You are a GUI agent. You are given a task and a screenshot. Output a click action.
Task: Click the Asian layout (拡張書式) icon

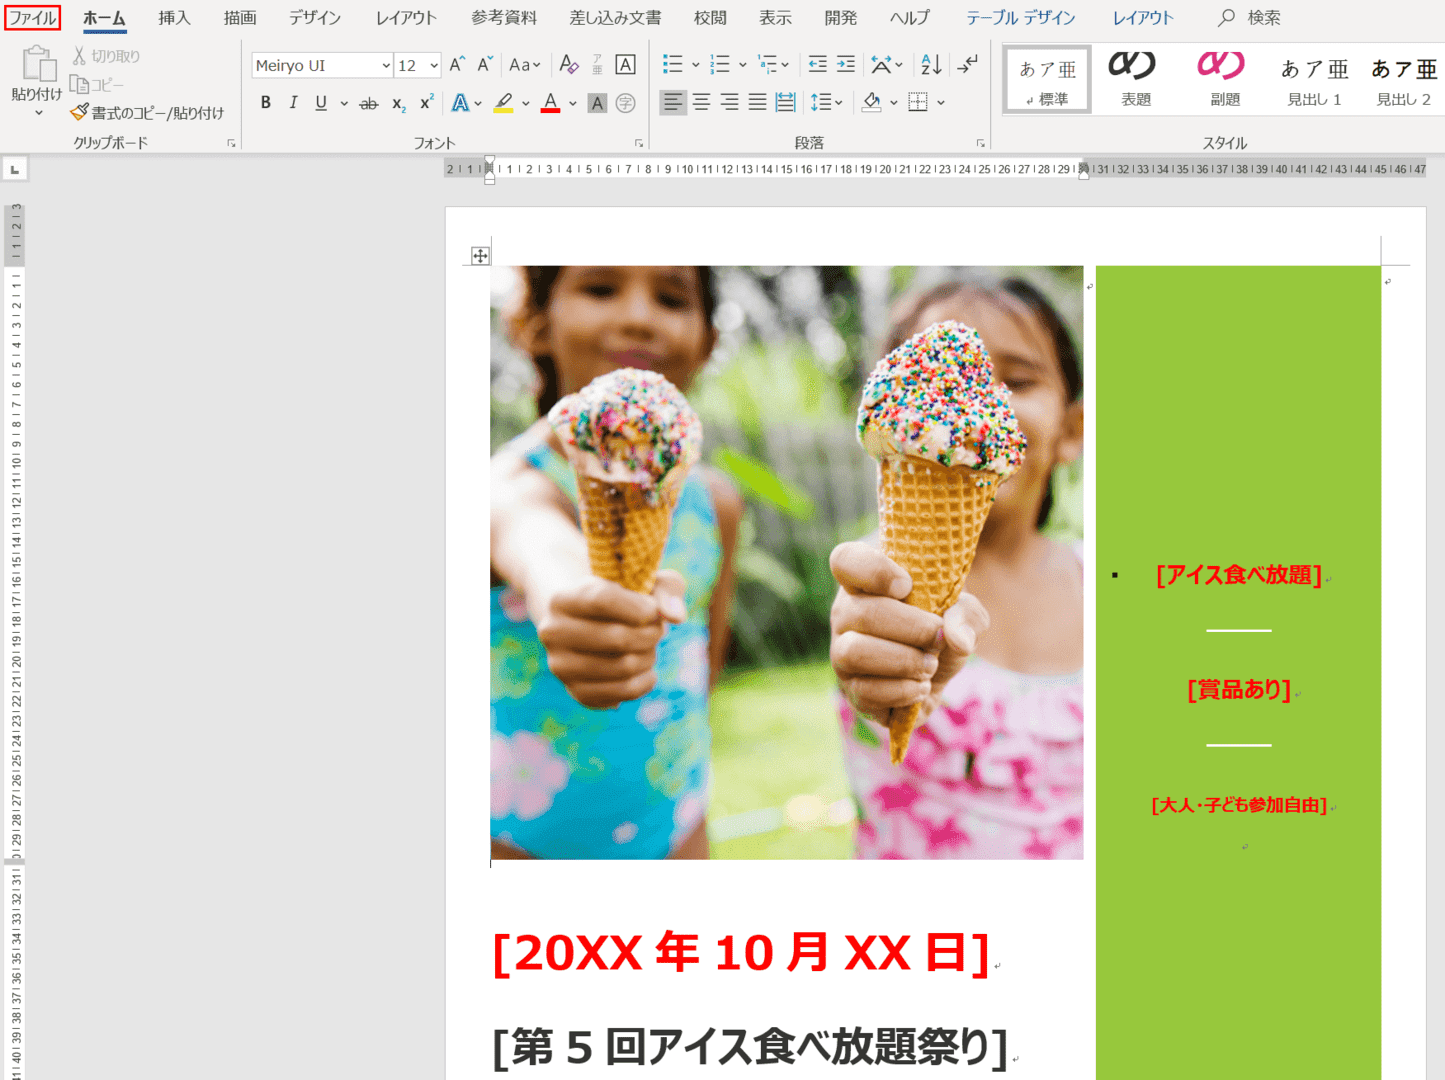(881, 65)
